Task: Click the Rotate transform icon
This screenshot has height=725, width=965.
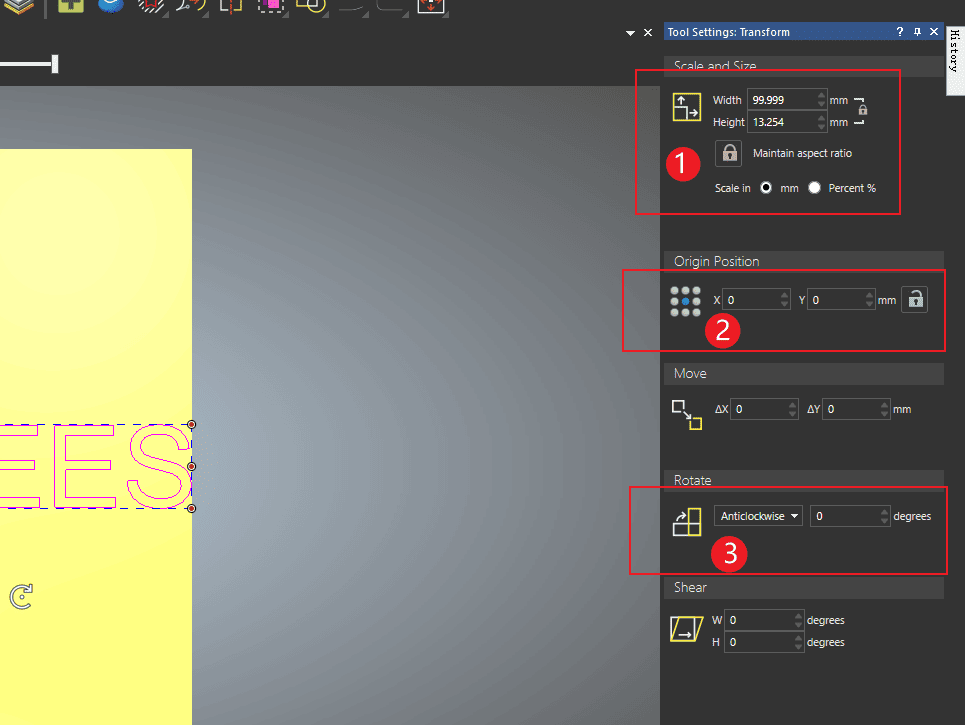Action: 686,521
